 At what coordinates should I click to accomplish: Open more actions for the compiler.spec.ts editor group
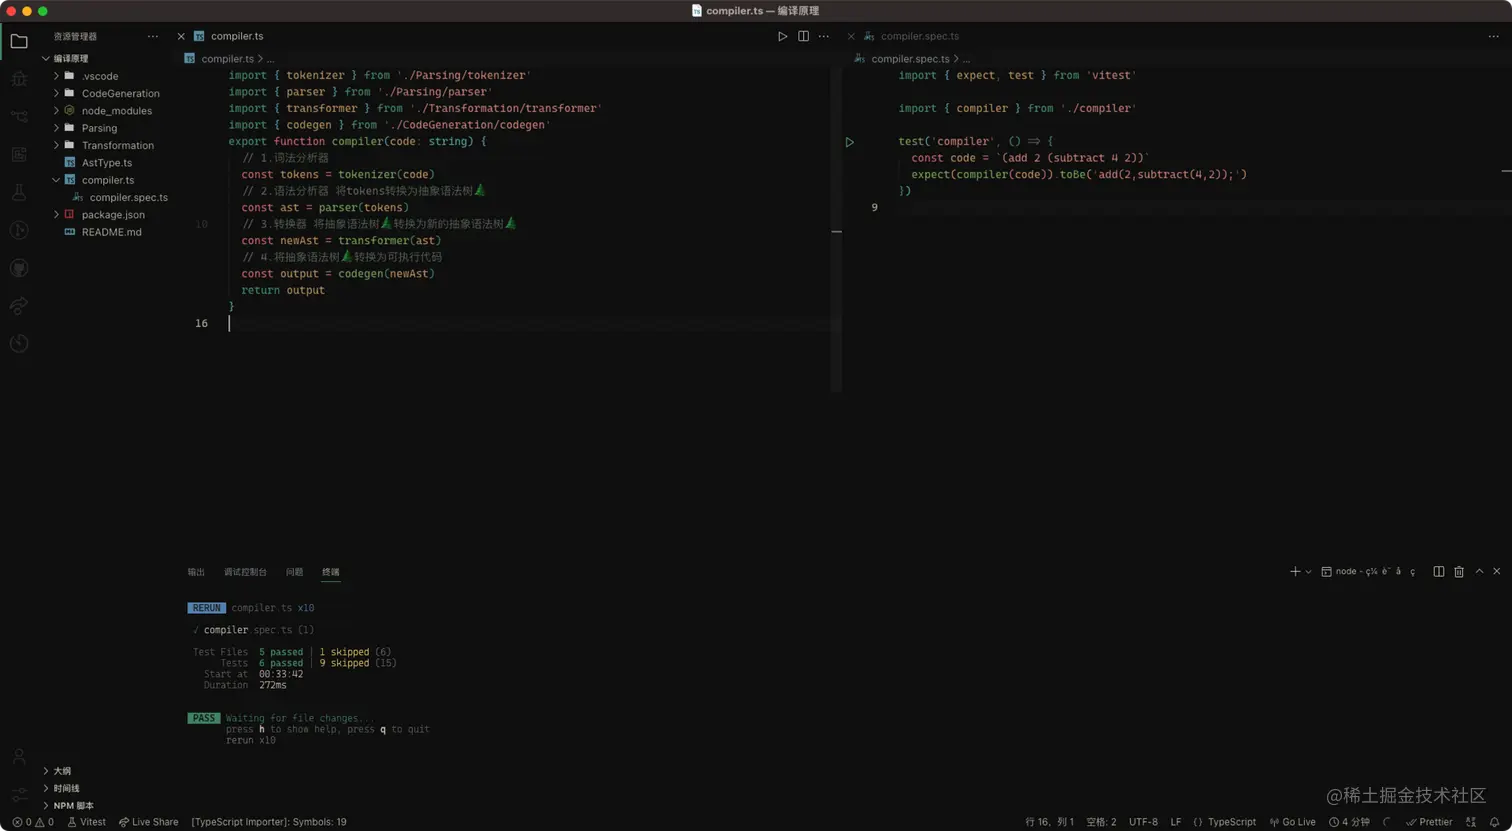(x=1494, y=36)
